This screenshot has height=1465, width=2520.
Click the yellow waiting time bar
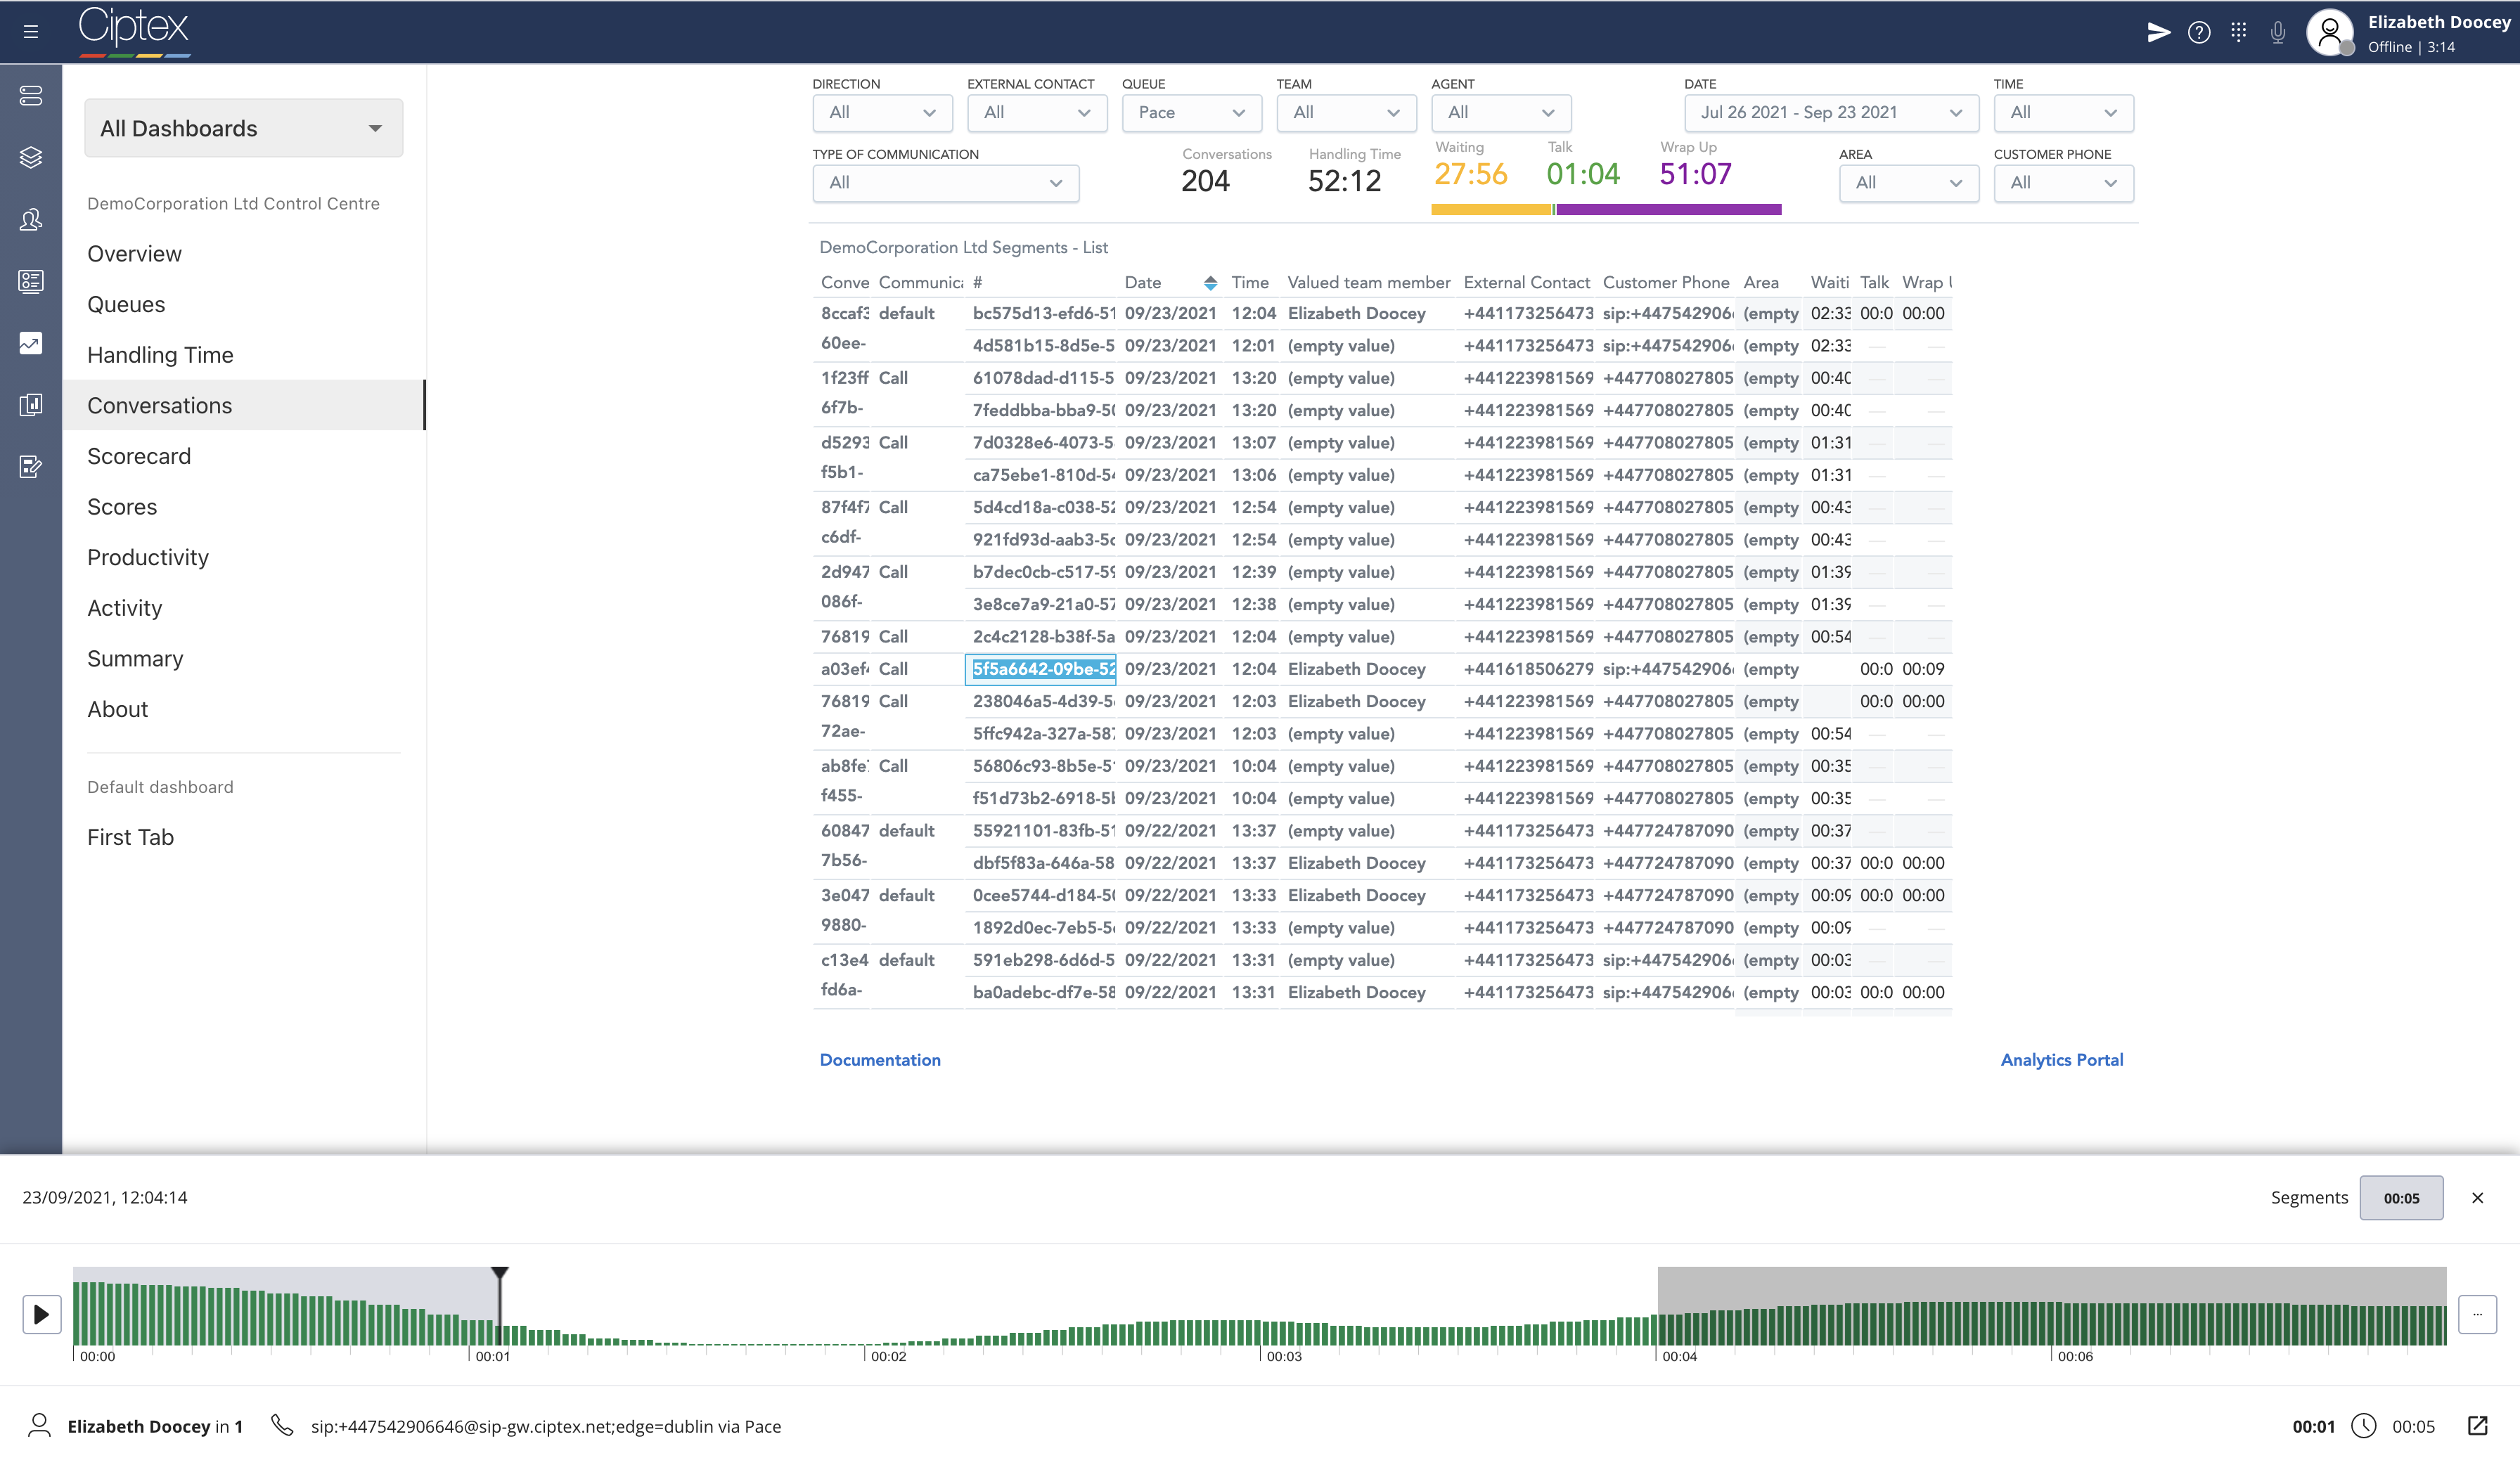1491,210
